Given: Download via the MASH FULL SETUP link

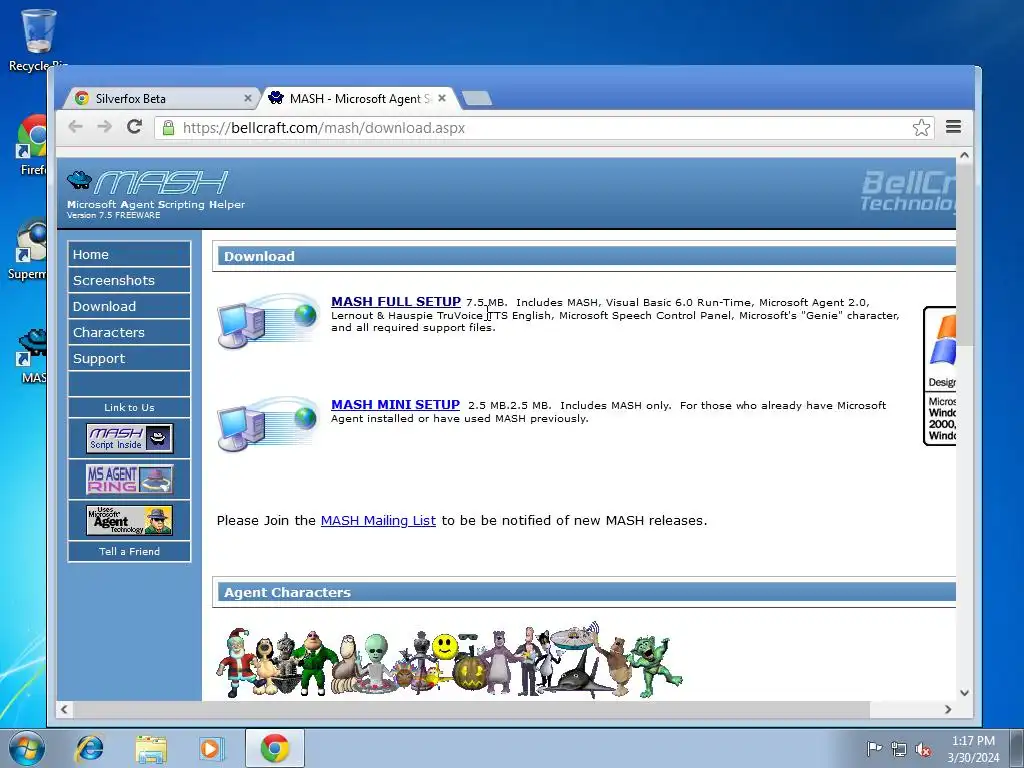Looking at the screenshot, I should point(396,302).
